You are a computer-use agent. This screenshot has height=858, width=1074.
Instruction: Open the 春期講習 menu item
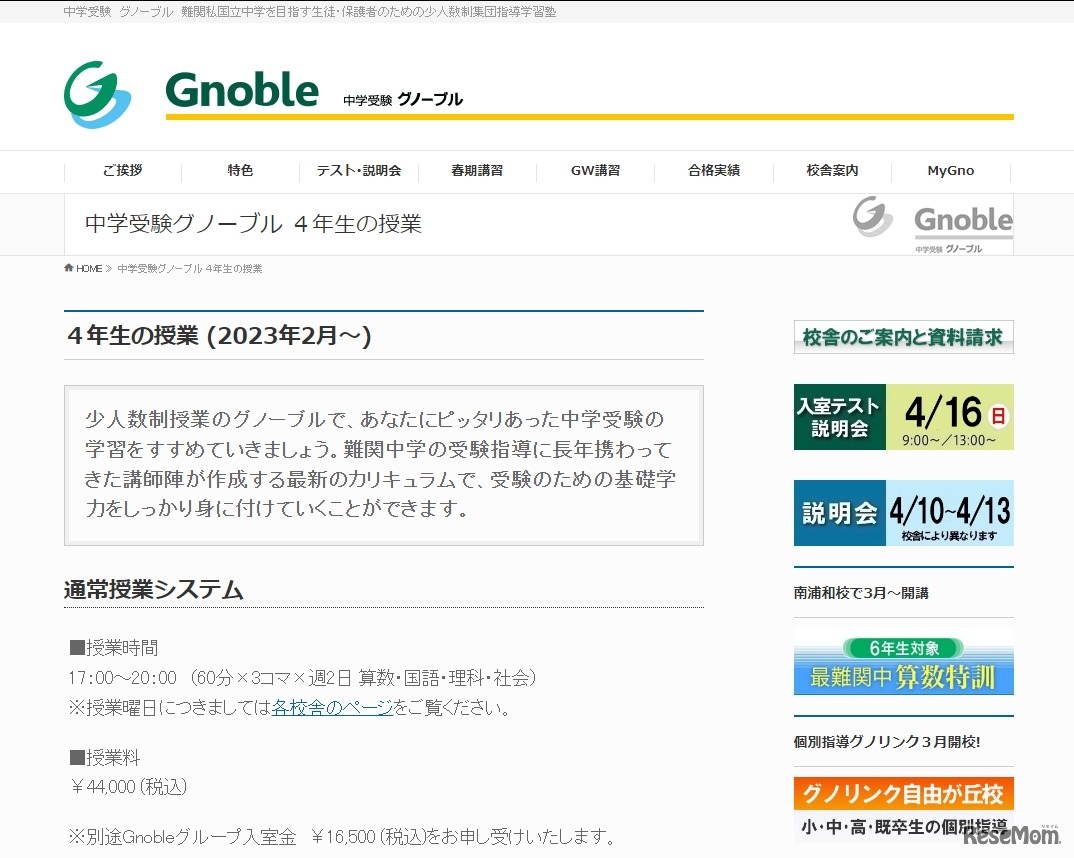point(477,171)
